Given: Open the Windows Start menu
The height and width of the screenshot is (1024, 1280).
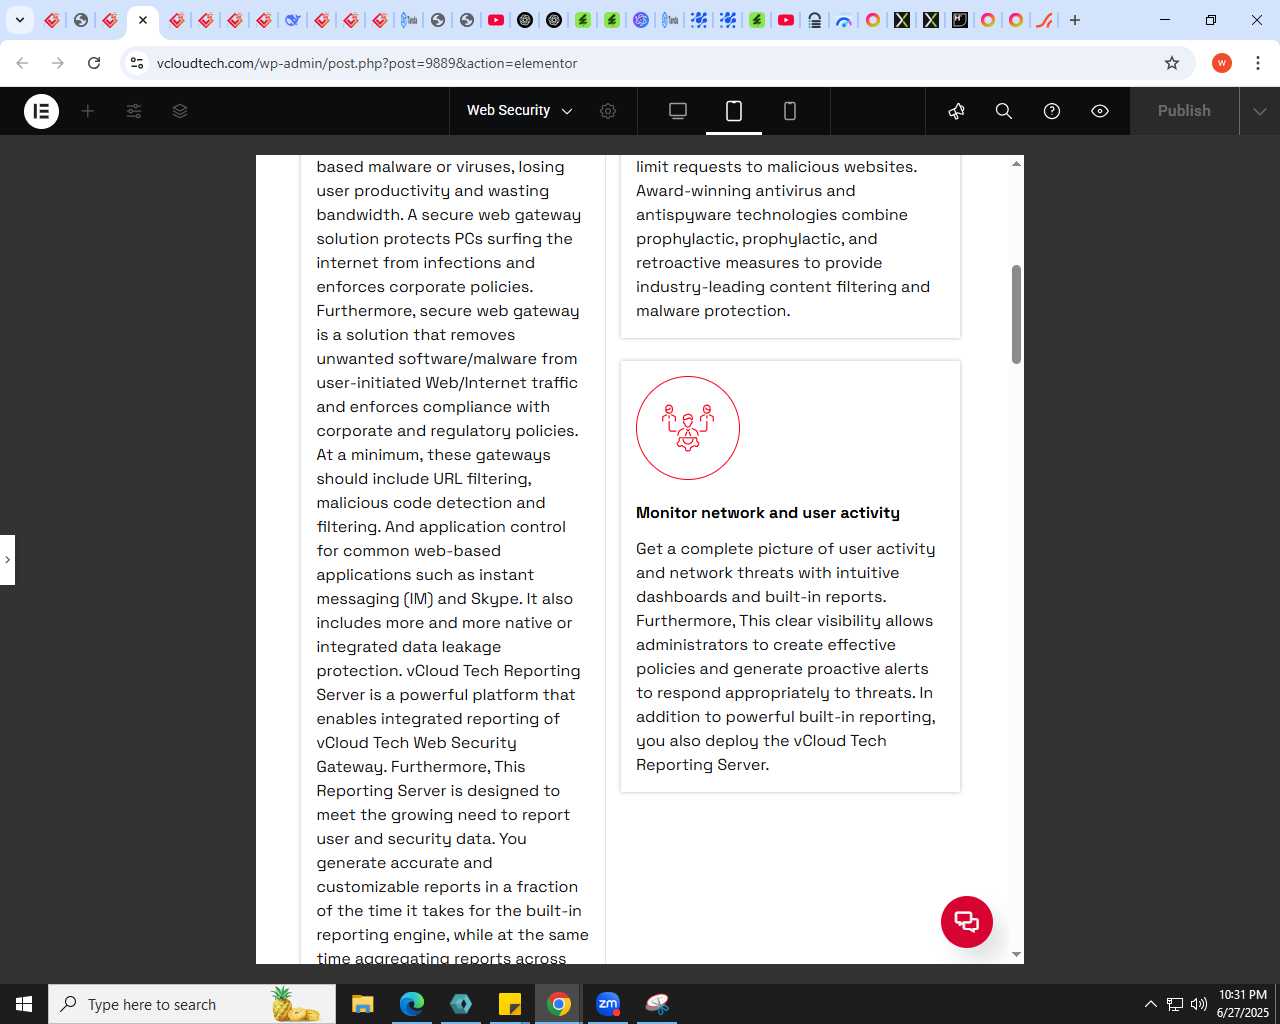Looking at the screenshot, I should coord(24,1004).
